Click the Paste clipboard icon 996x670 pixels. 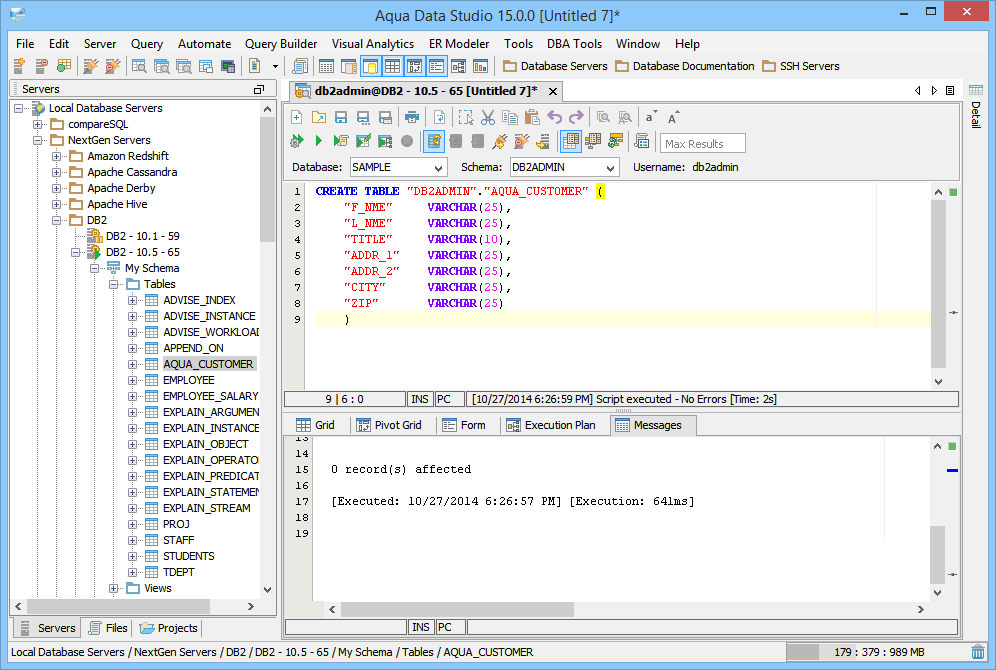point(532,117)
